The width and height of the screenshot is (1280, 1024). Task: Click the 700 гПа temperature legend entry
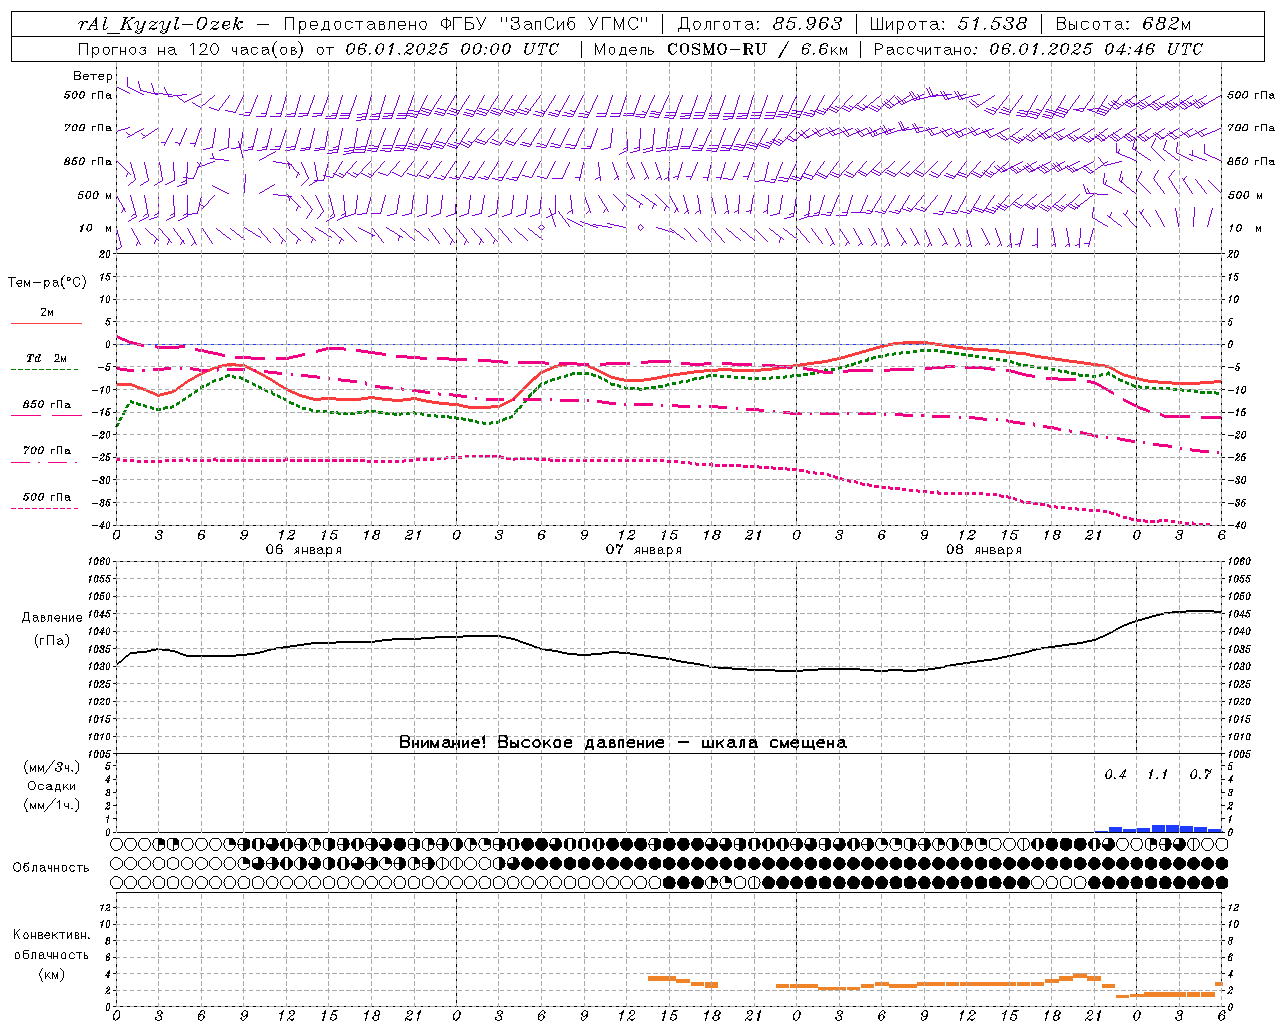click(x=47, y=451)
